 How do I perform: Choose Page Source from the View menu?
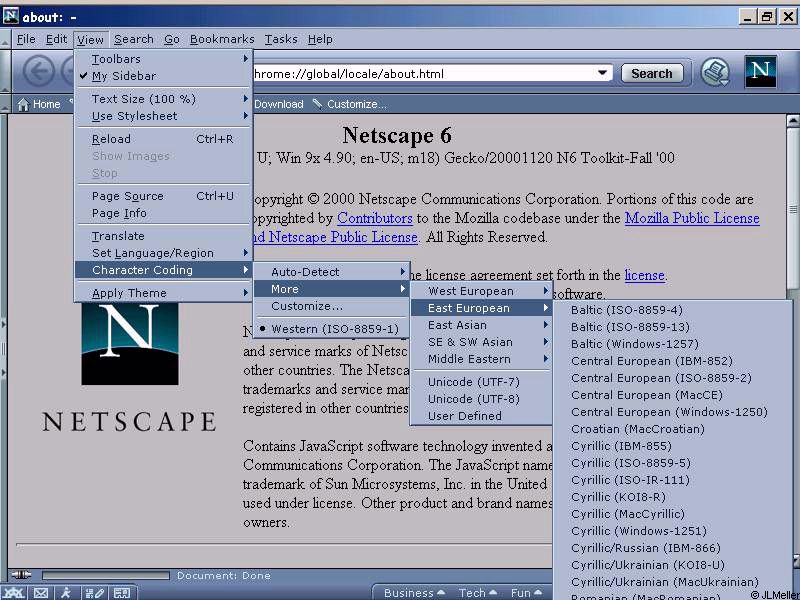(163, 196)
